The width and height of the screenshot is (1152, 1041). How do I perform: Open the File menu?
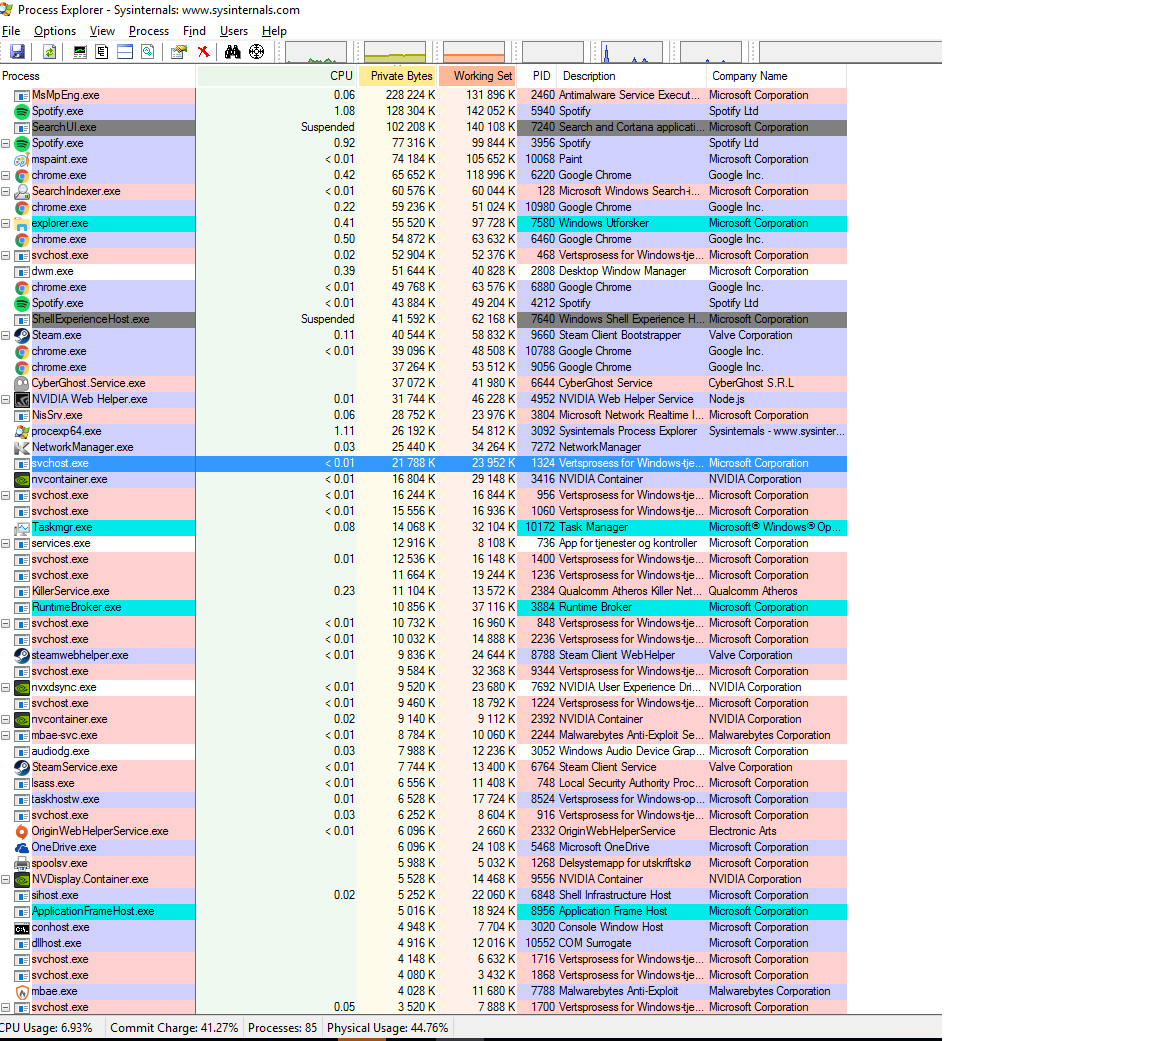11,31
